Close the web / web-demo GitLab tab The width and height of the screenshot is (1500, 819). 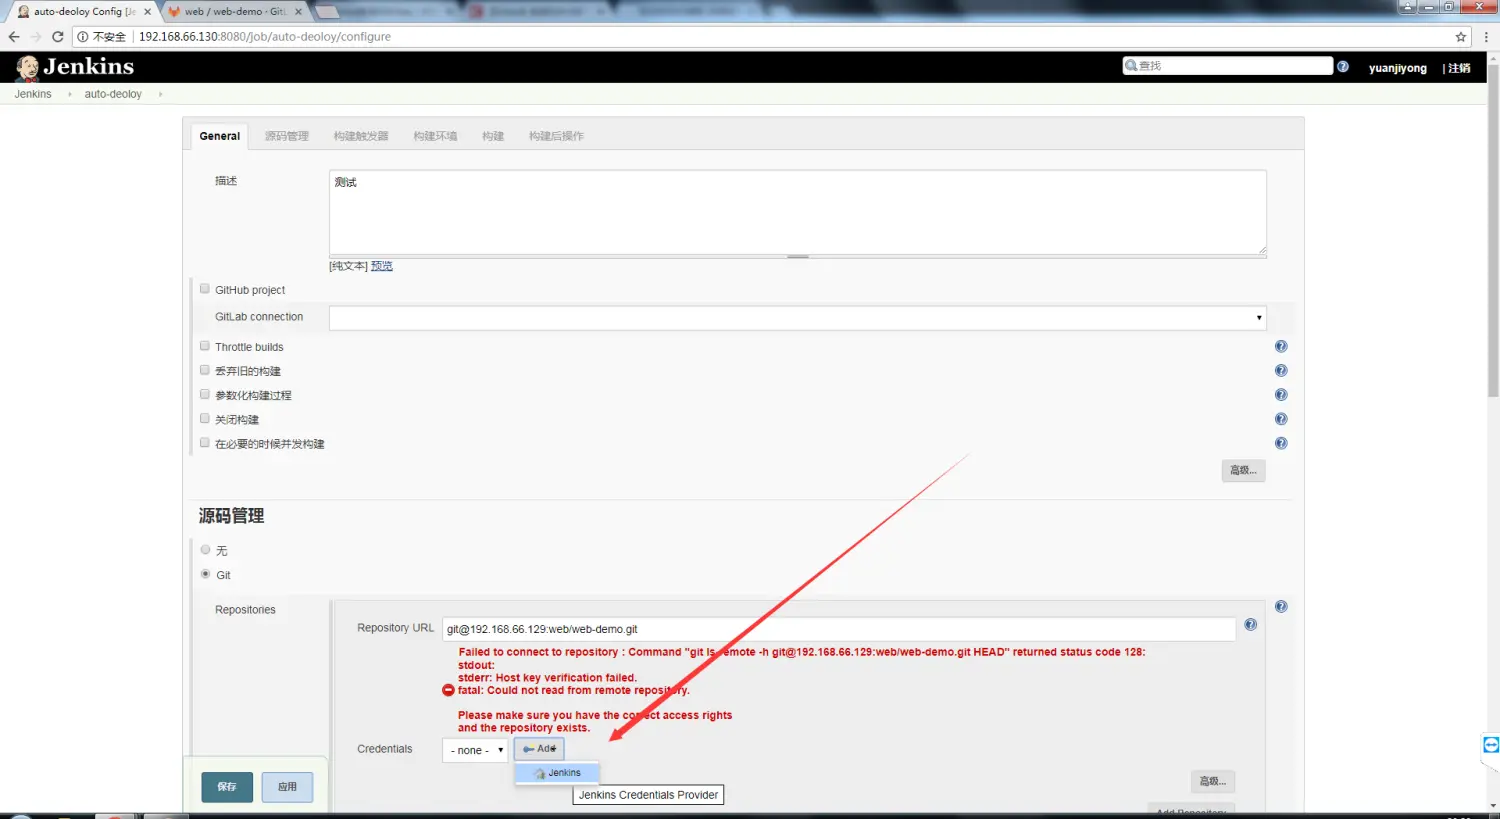pyautogui.click(x=298, y=12)
